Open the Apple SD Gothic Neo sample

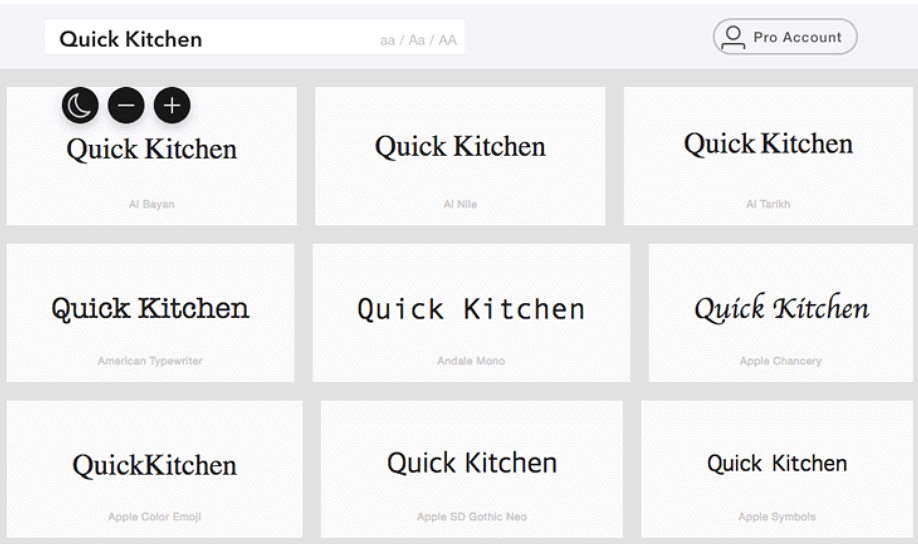471,463
